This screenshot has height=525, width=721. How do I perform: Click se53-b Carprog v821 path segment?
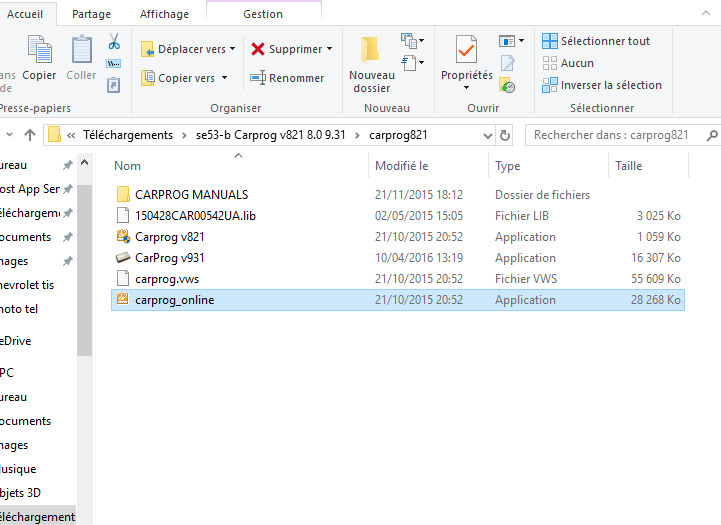click(x=270, y=135)
